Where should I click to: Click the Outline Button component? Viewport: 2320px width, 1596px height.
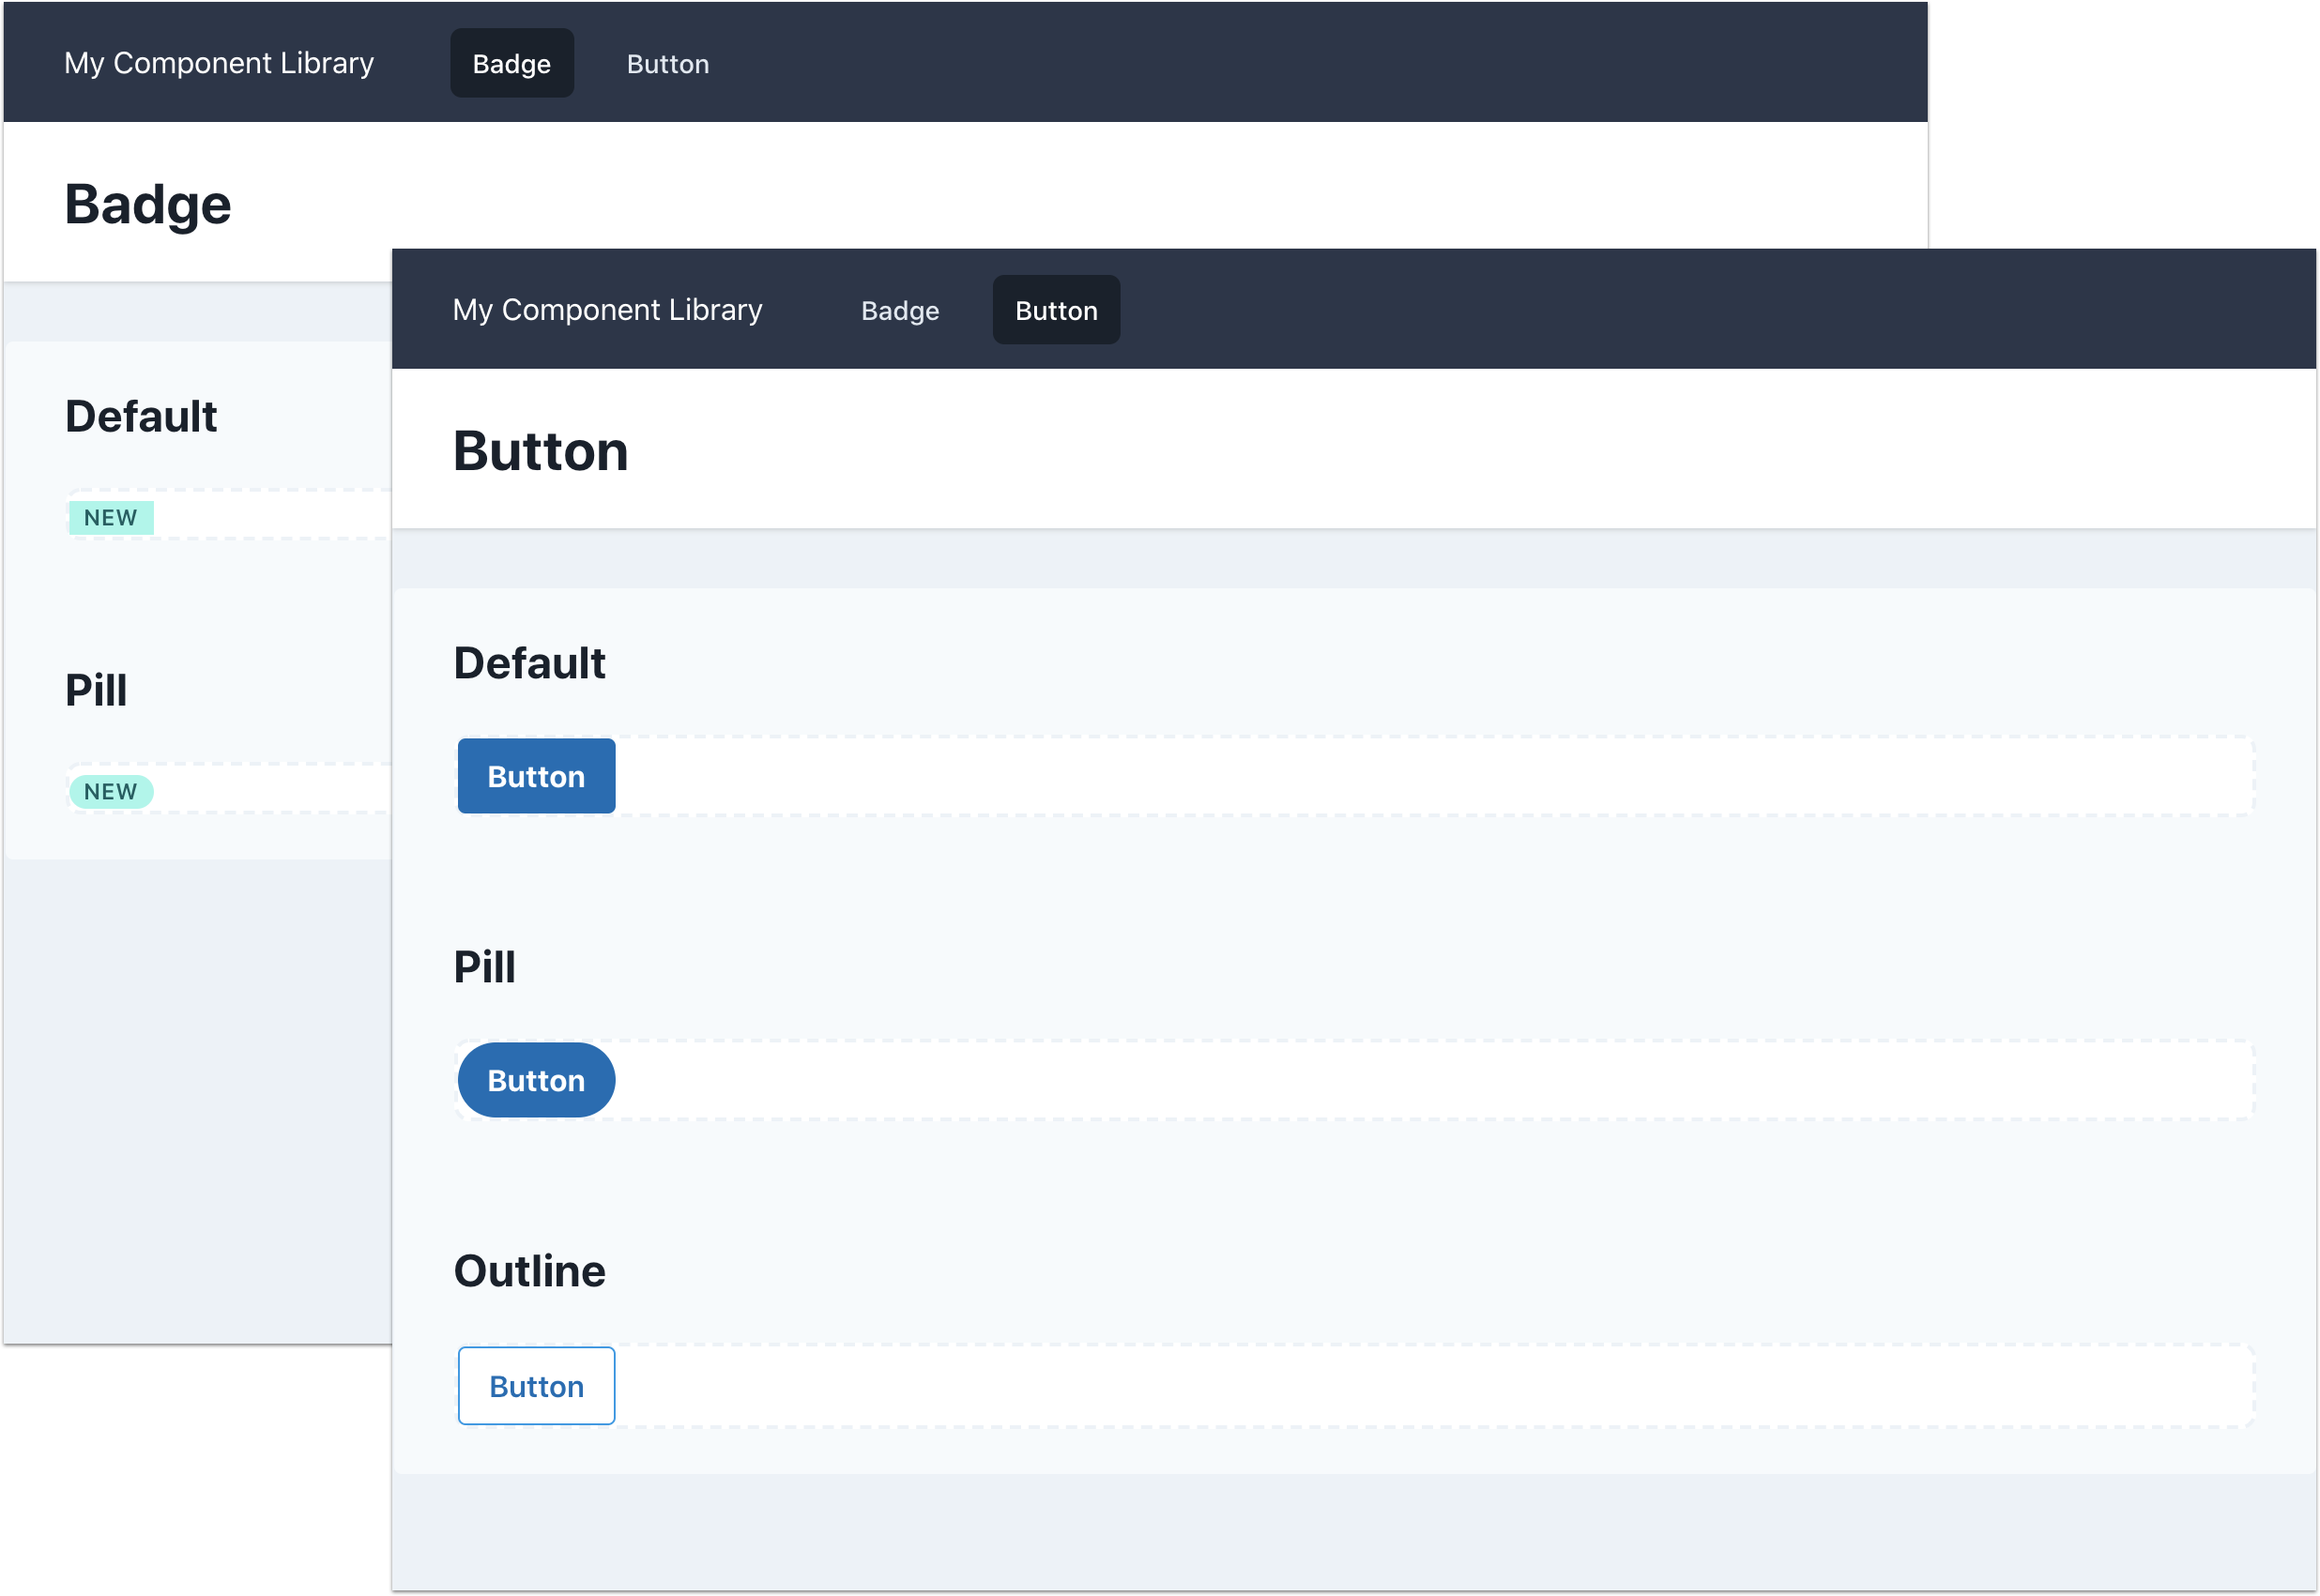[x=535, y=1385]
